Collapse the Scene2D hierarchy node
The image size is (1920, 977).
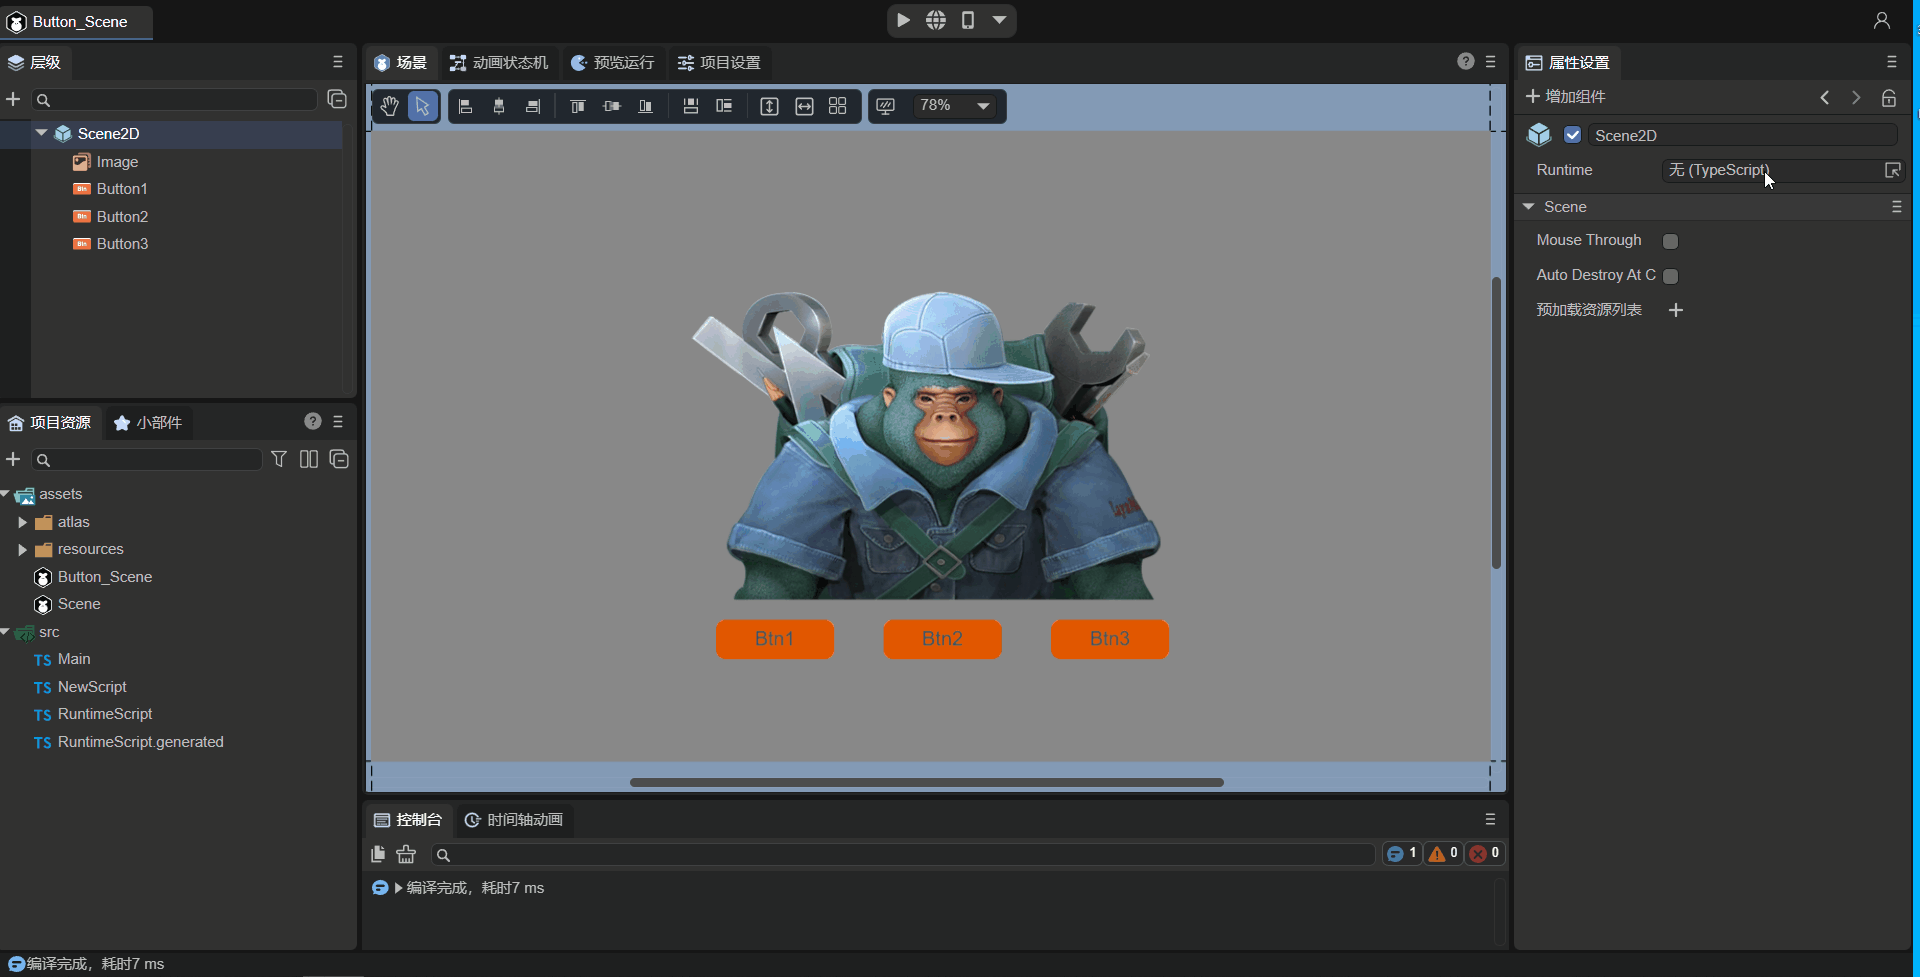(x=42, y=133)
